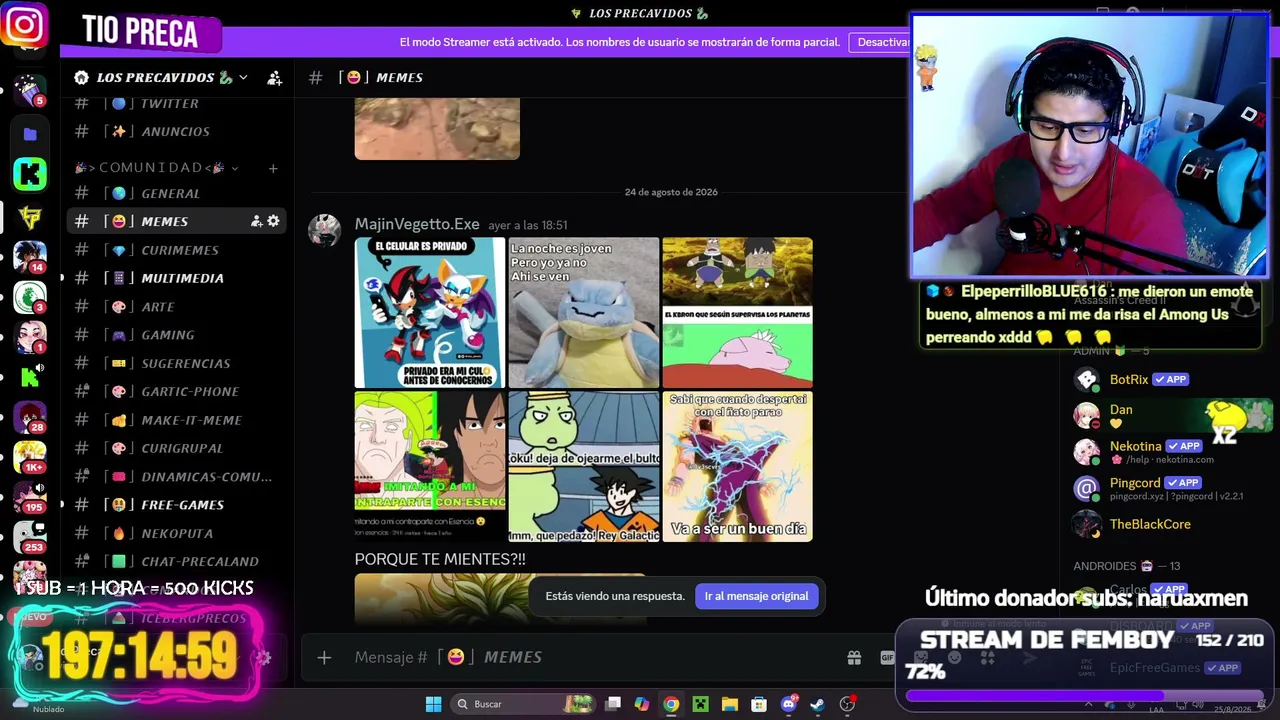The image size is (1280, 720).
Task: Open the Blastoise plush meme image
Action: click(584, 313)
